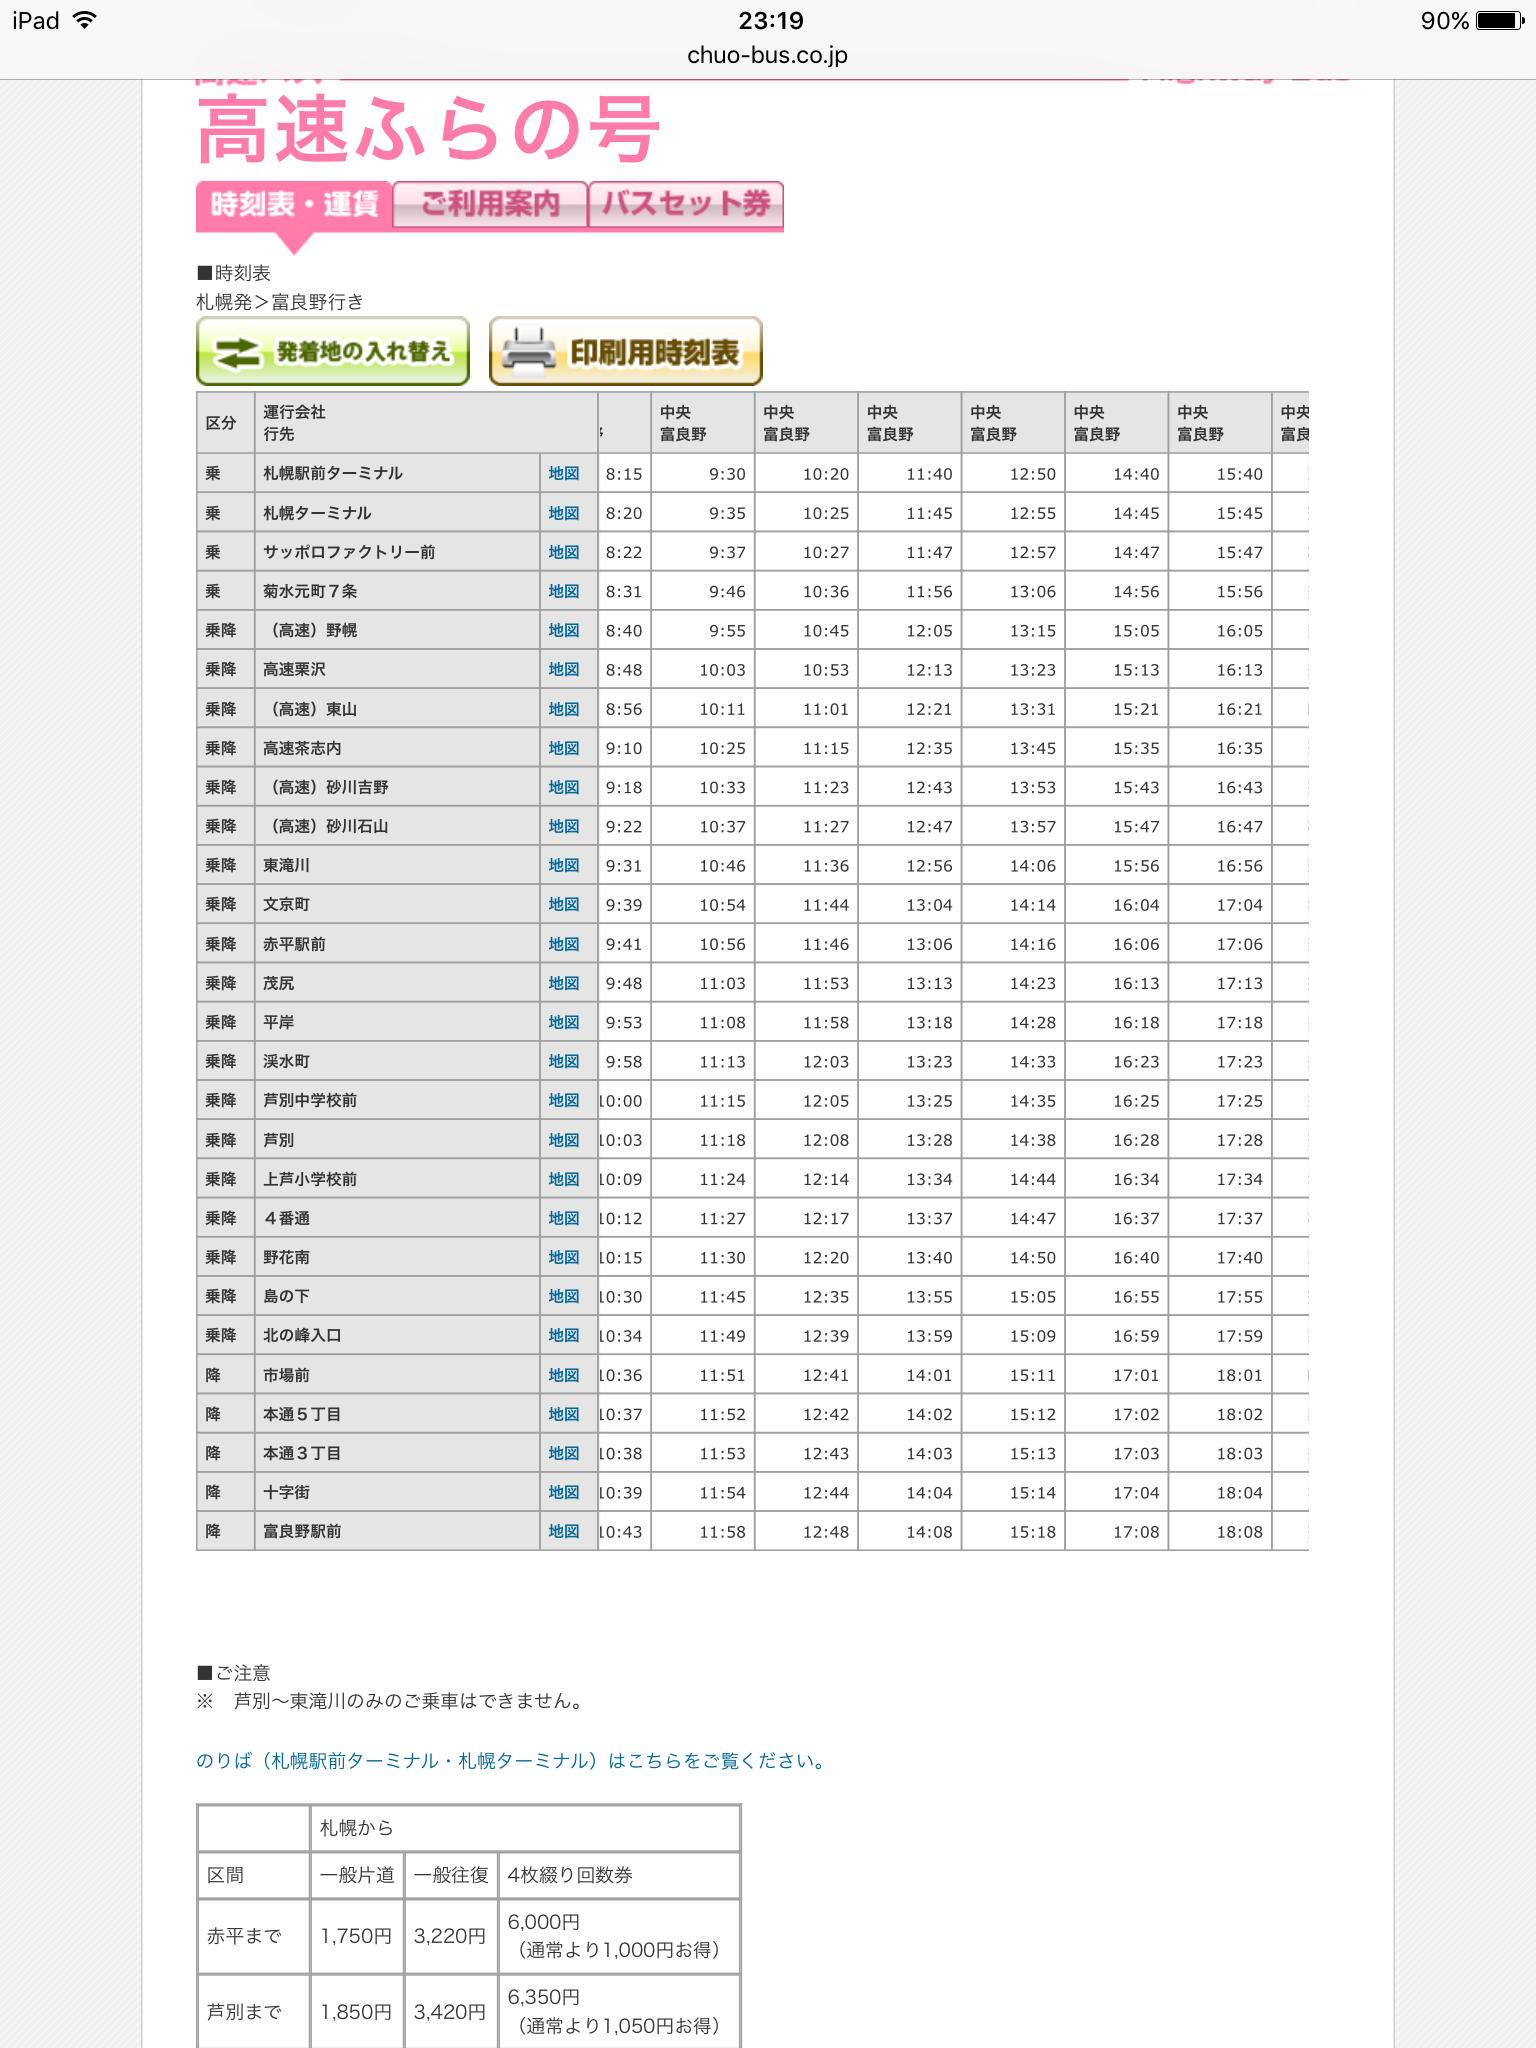This screenshot has width=1536, height=2048.
Task: Click the 印刷用時刻表 print button
Action: coord(626,352)
